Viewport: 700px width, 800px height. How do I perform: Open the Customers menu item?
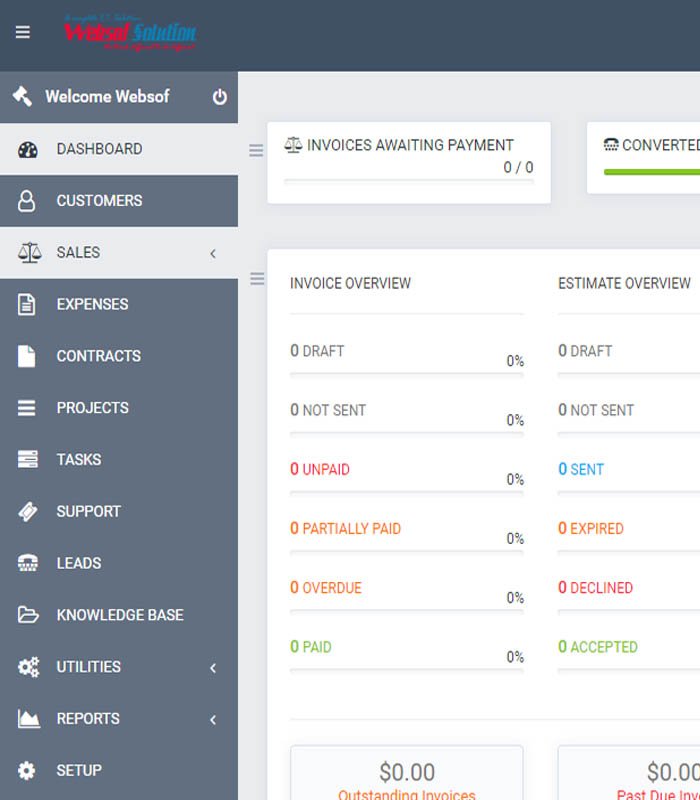tap(119, 201)
